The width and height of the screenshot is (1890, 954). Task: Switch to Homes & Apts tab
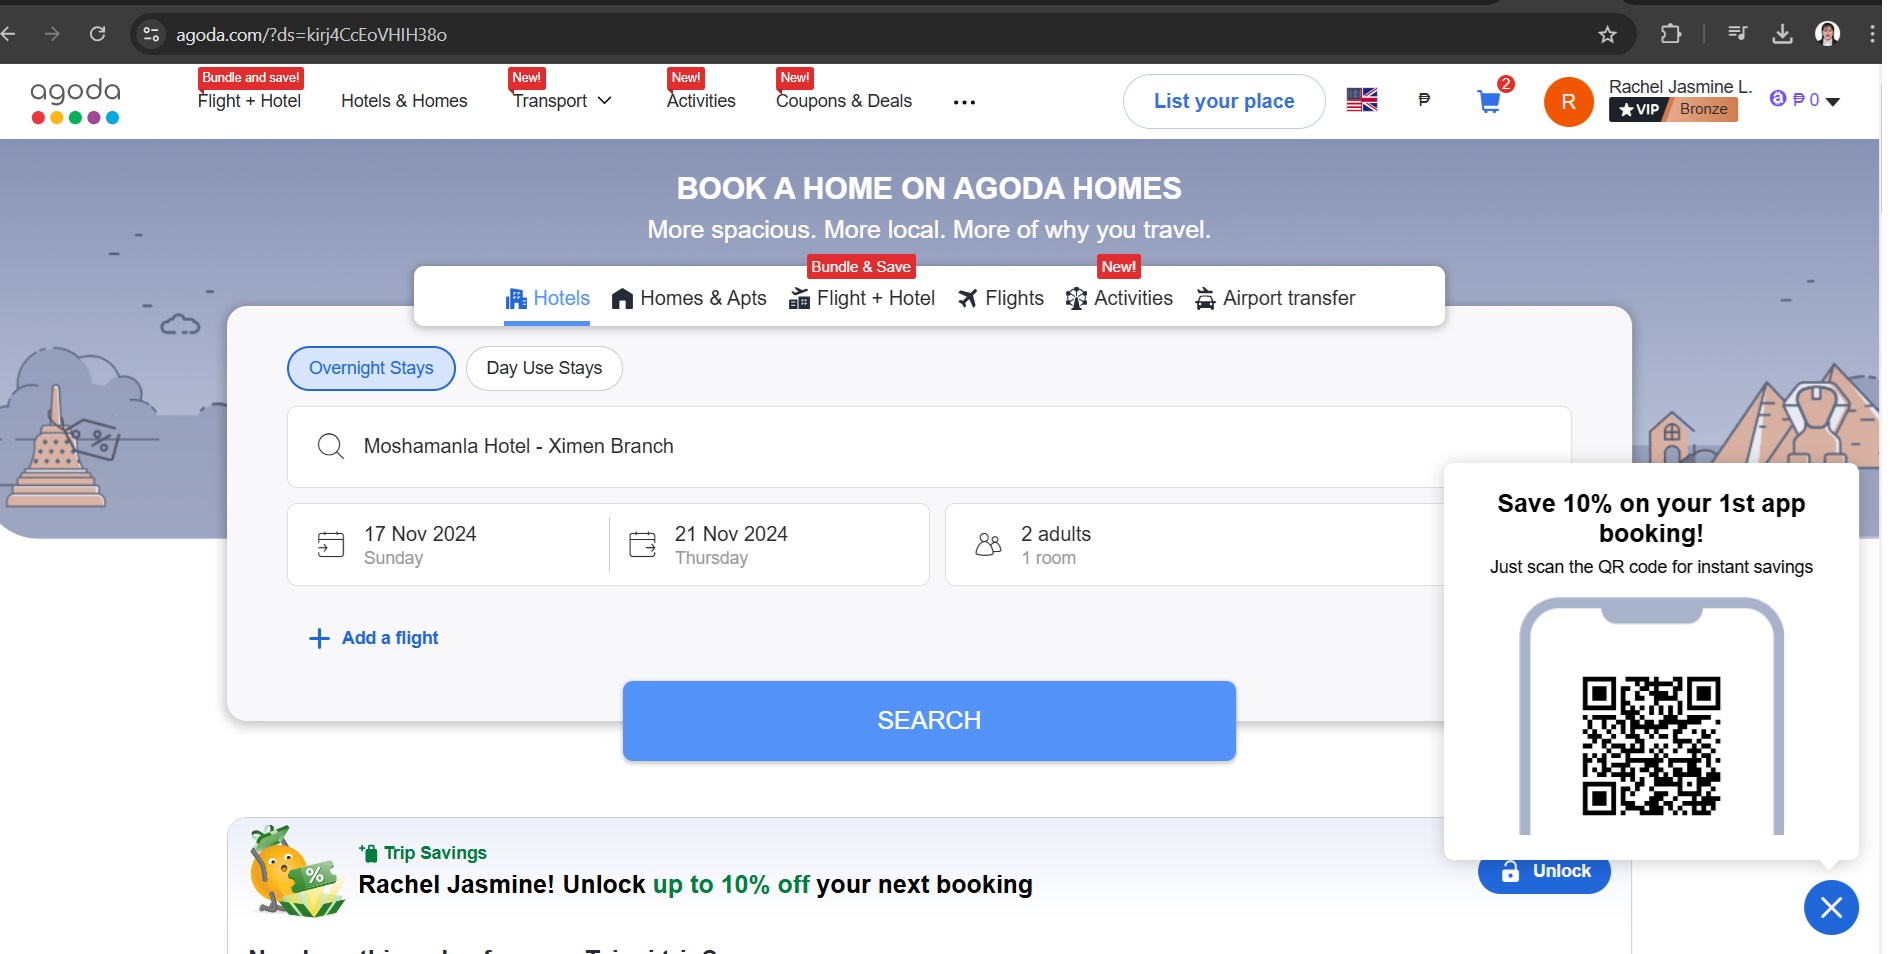[689, 299]
